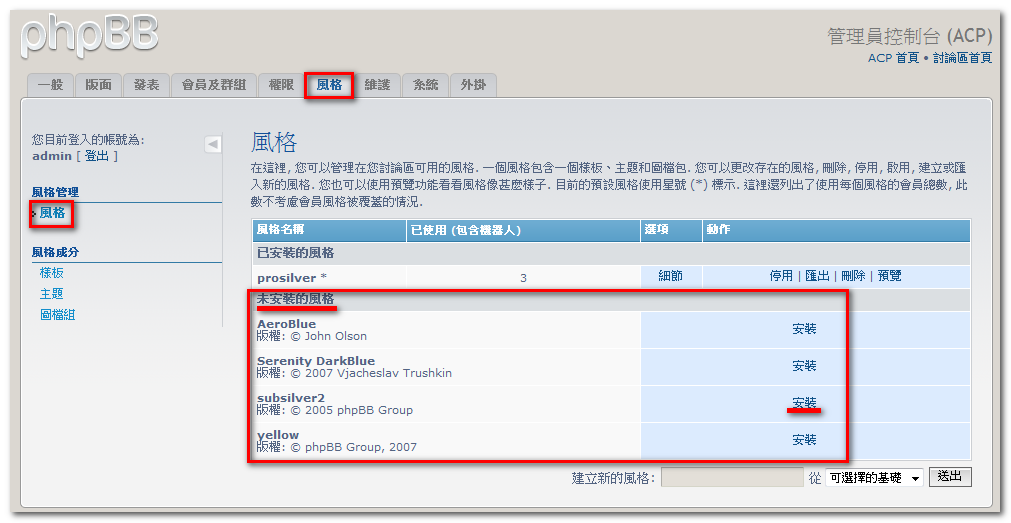Open 圖檔組 in the sidebar
This screenshot has height=523, width=1011.
coord(57,315)
